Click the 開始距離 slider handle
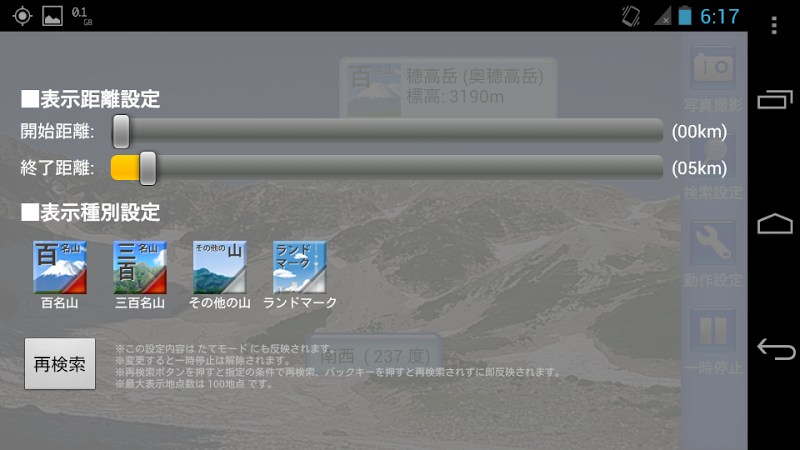800x450 pixels. click(x=121, y=132)
